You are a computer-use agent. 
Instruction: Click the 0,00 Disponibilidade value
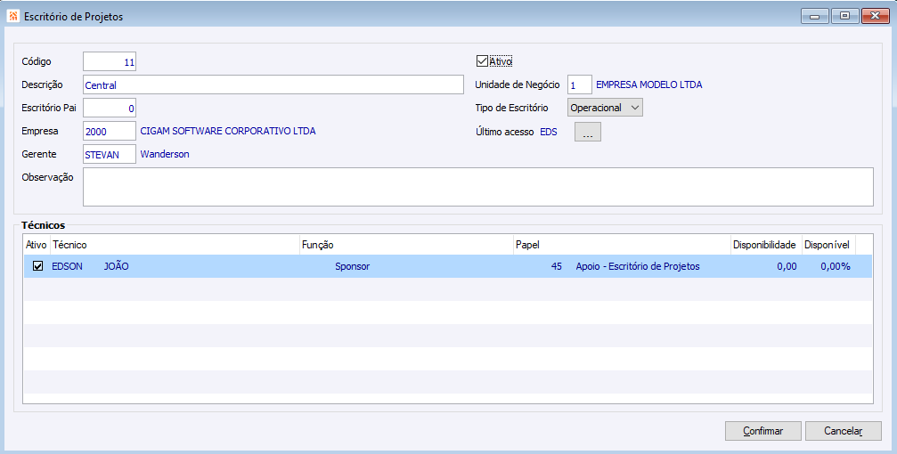(x=787, y=266)
